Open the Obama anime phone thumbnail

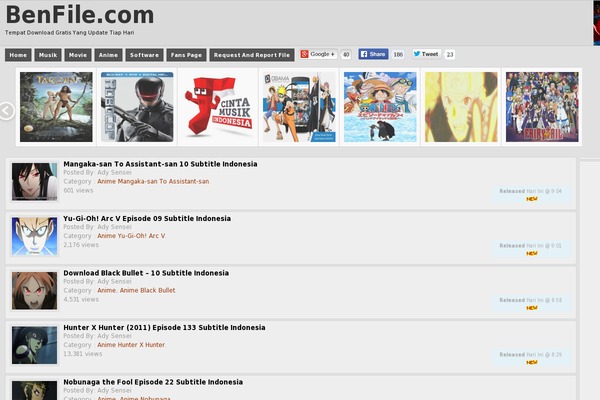299,107
